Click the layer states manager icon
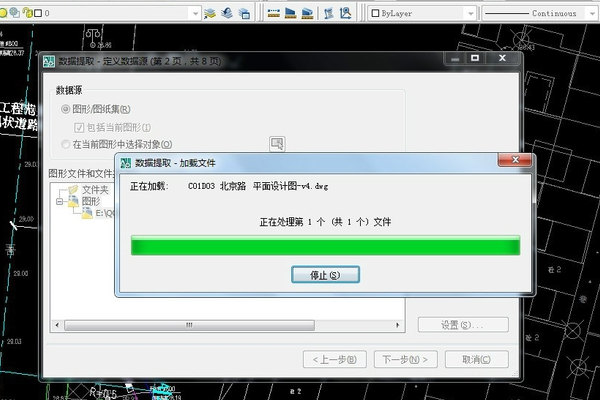The image size is (600, 400). point(244,13)
